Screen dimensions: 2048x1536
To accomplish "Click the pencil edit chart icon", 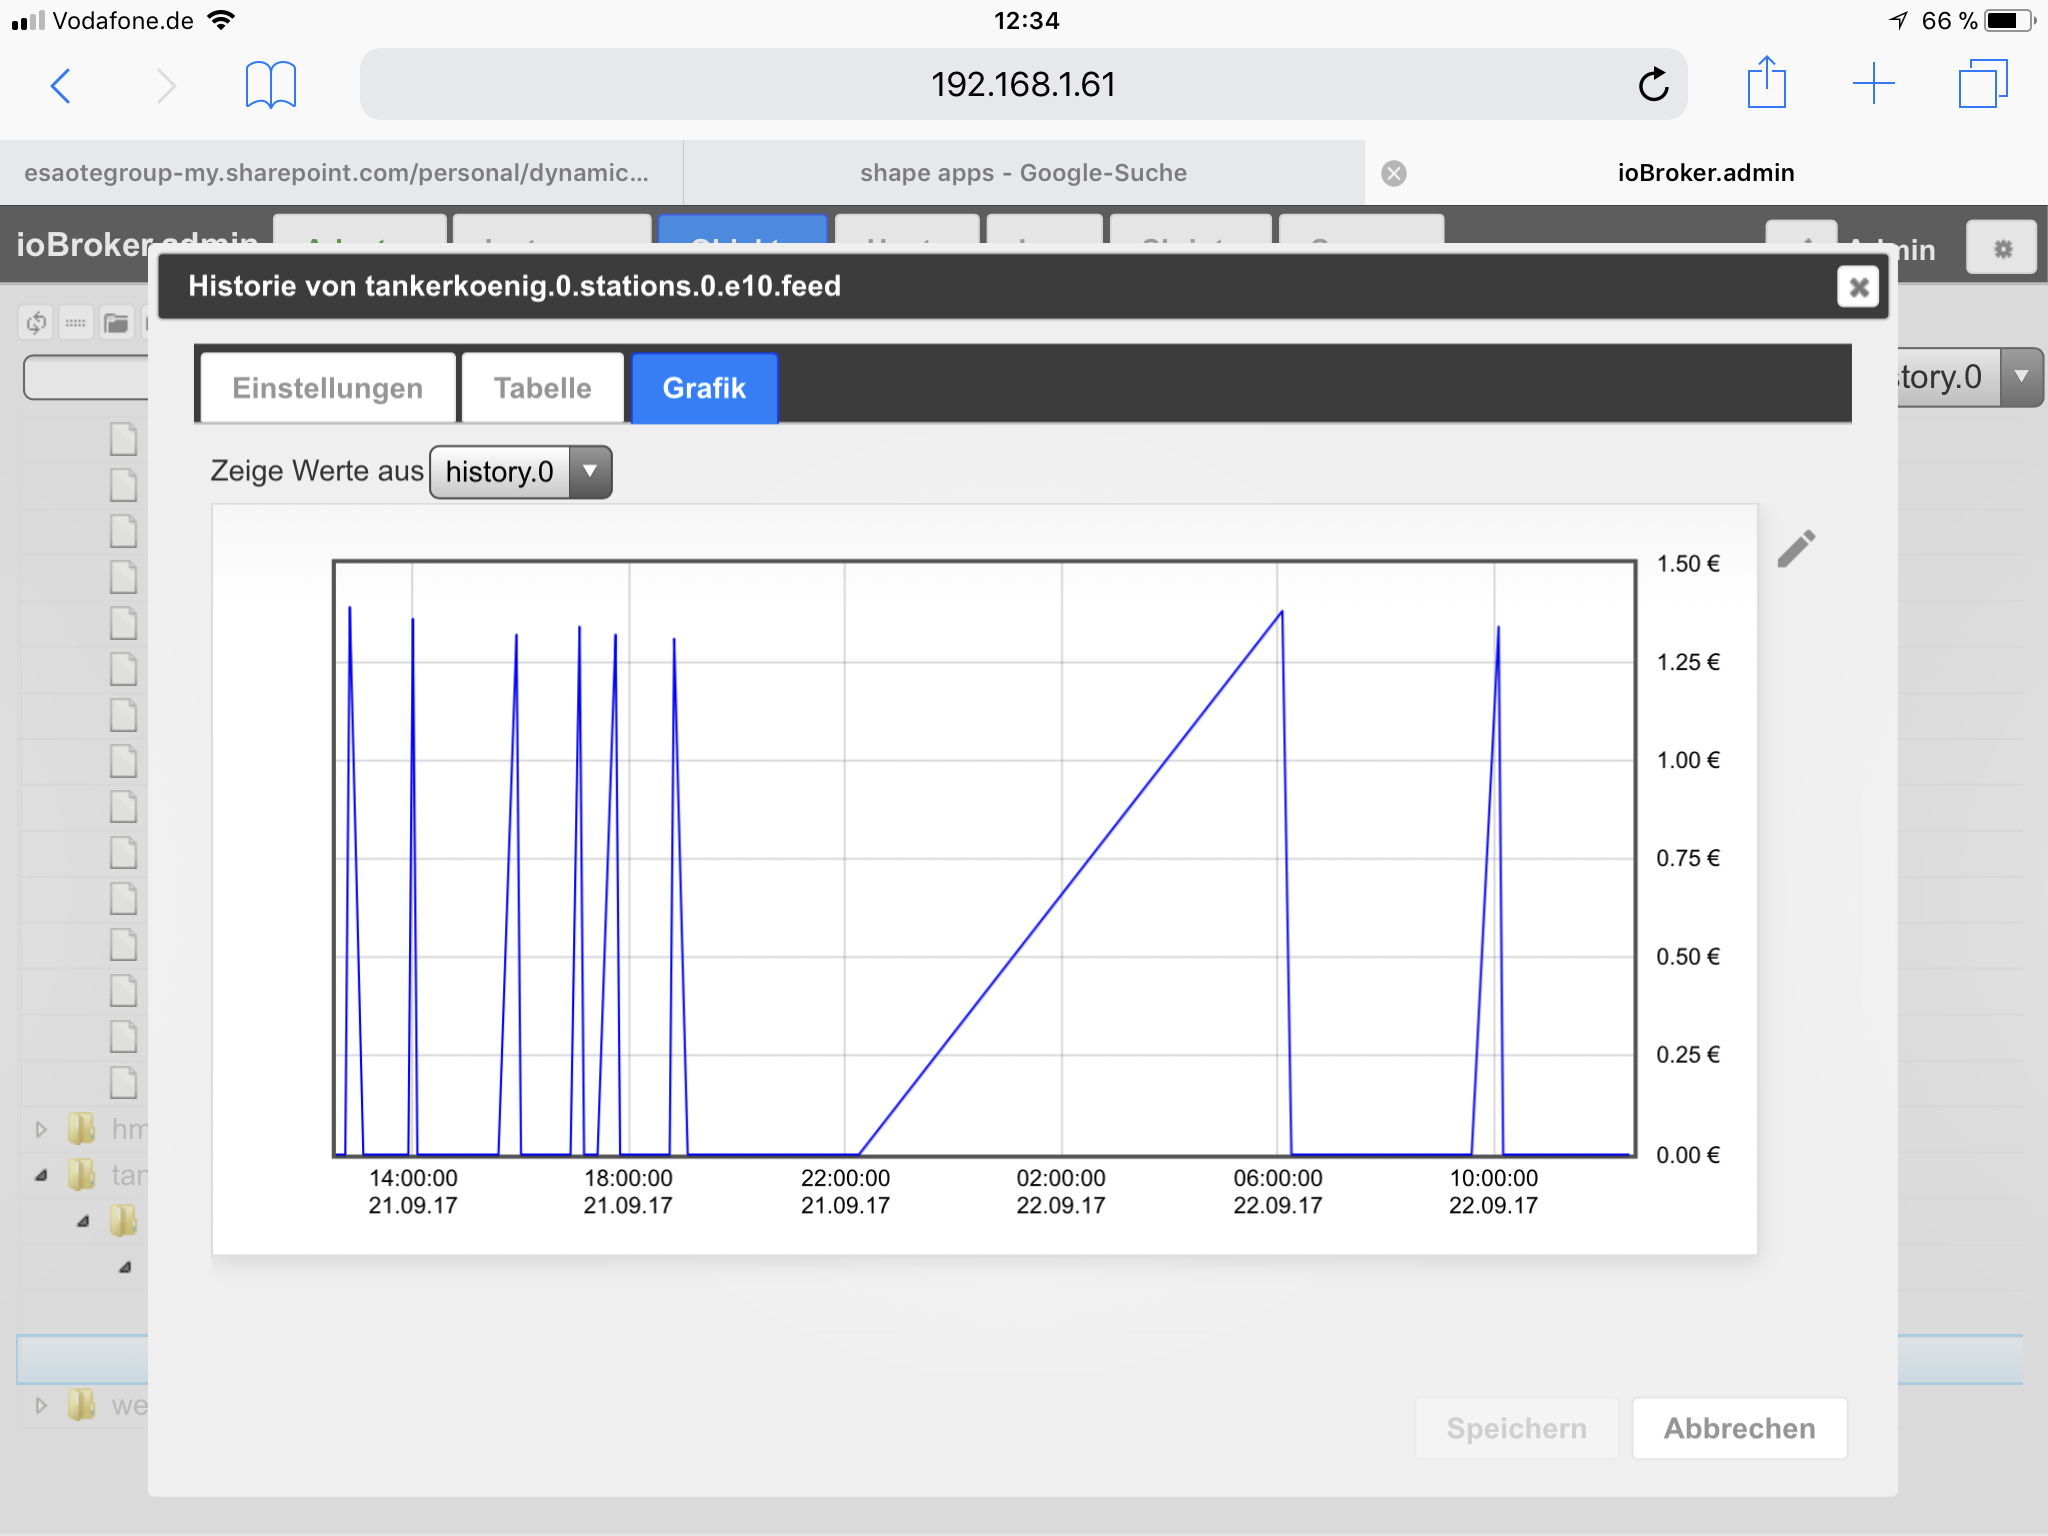I will pyautogui.click(x=1796, y=549).
